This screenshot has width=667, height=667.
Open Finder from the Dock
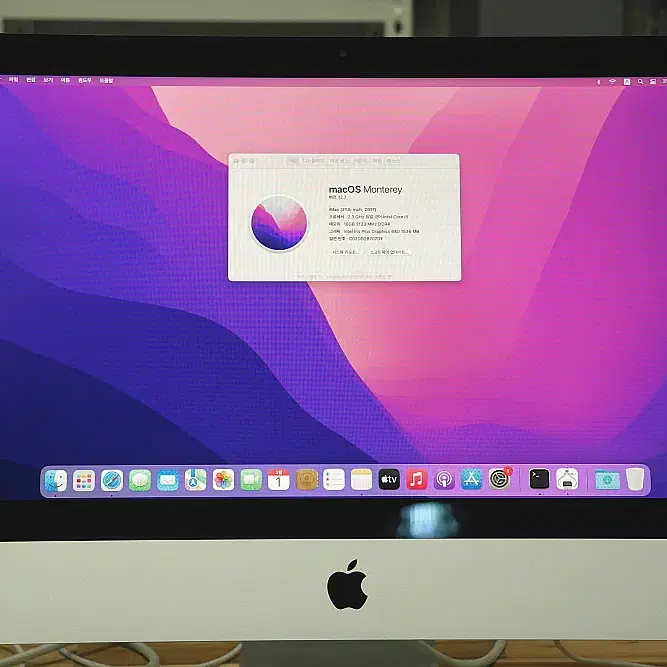(56, 480)
